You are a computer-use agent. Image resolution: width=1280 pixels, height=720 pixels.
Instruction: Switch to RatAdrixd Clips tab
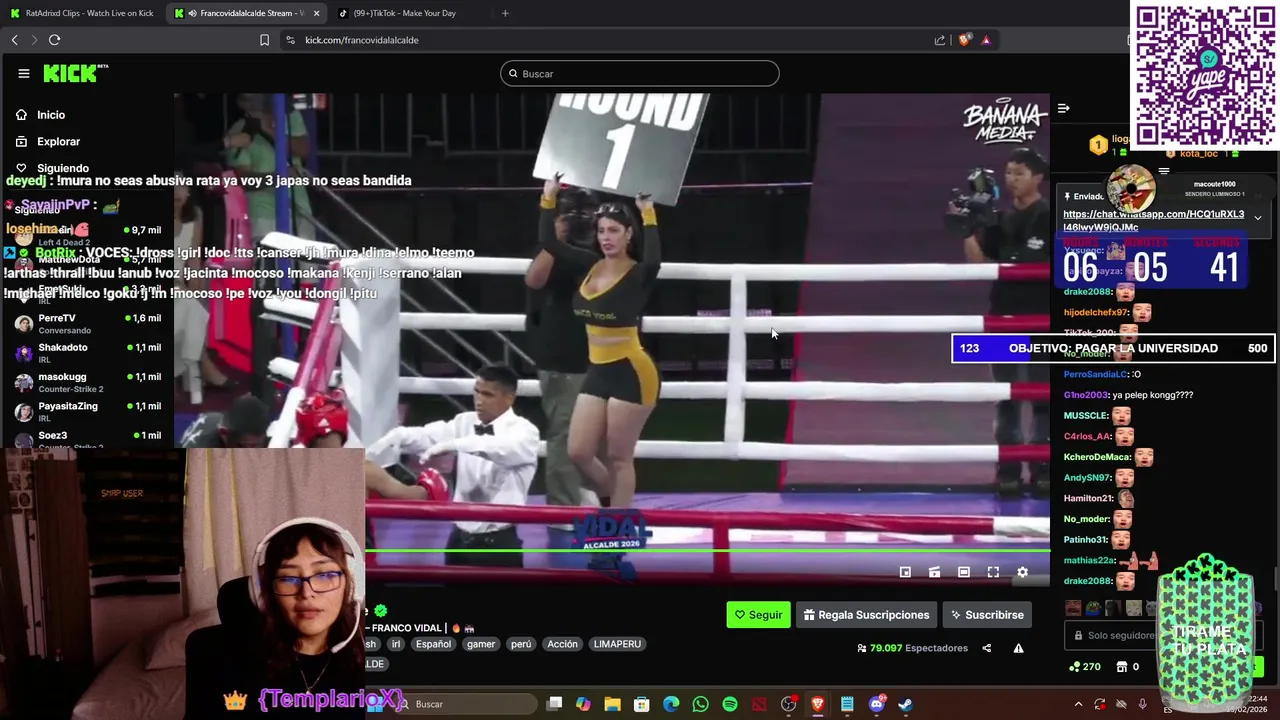pyautogui.click(x=83, y=13)
